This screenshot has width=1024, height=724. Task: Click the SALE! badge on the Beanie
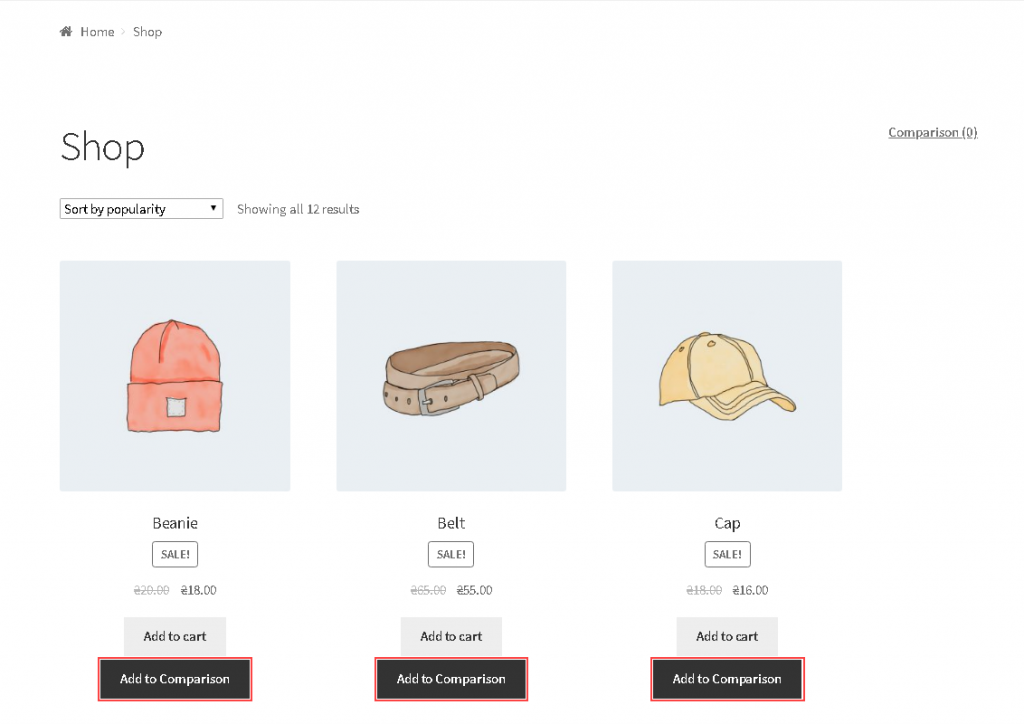174,554
